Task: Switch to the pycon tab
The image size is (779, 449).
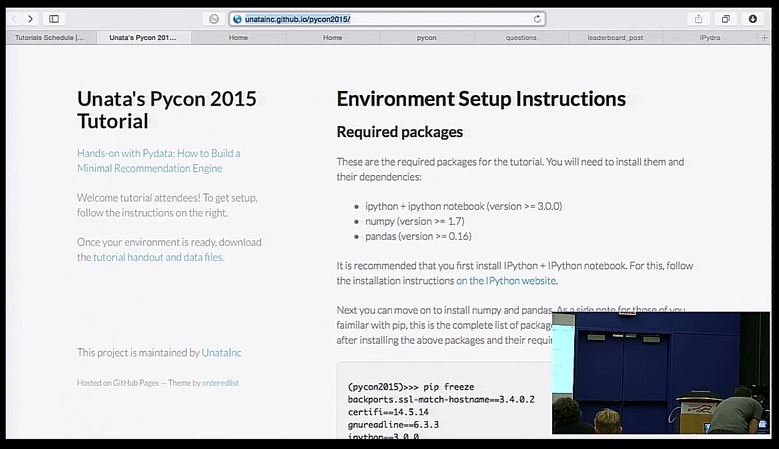Action: click(426, 37)
